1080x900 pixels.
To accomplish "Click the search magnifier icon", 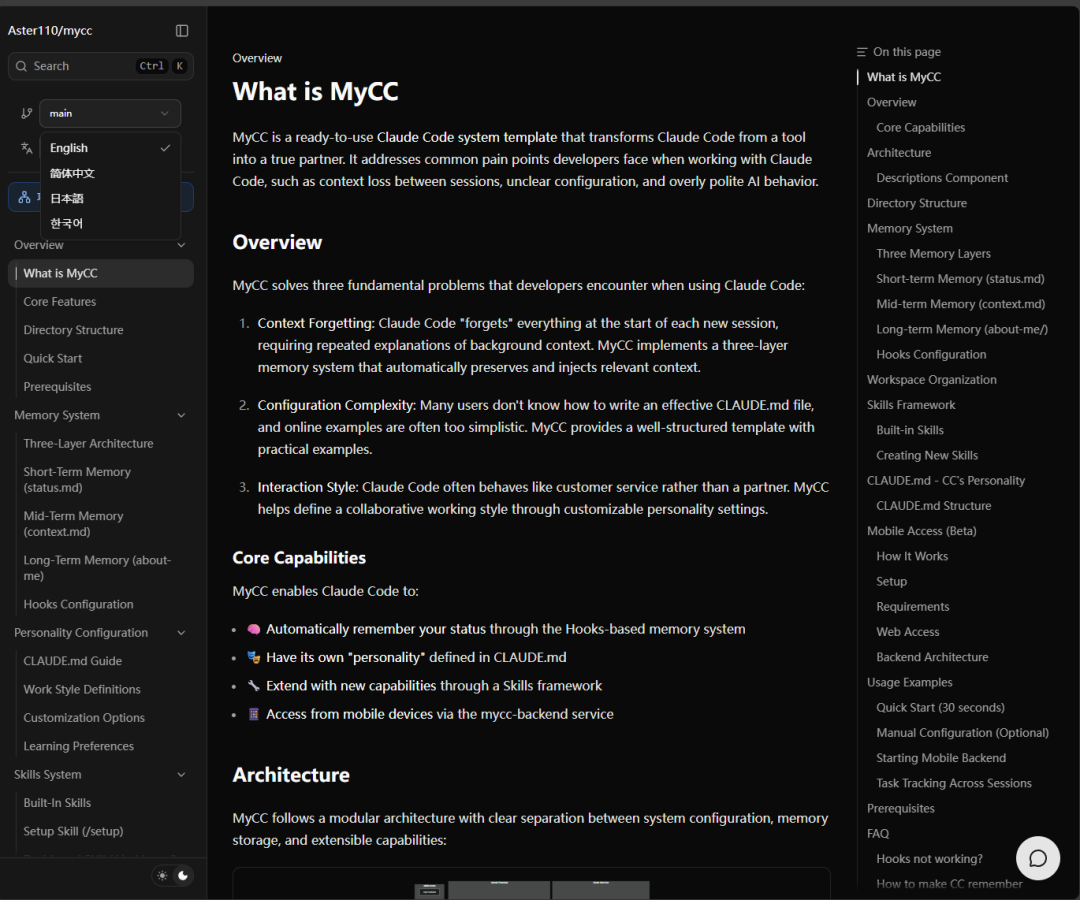I will pyautogui.click(x=21, y=66).
